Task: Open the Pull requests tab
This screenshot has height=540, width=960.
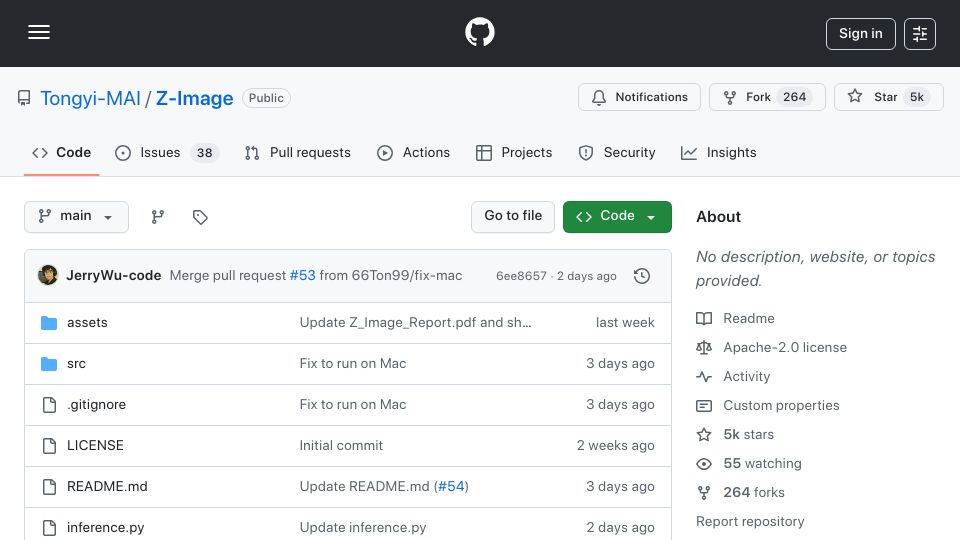Action: 298,152
